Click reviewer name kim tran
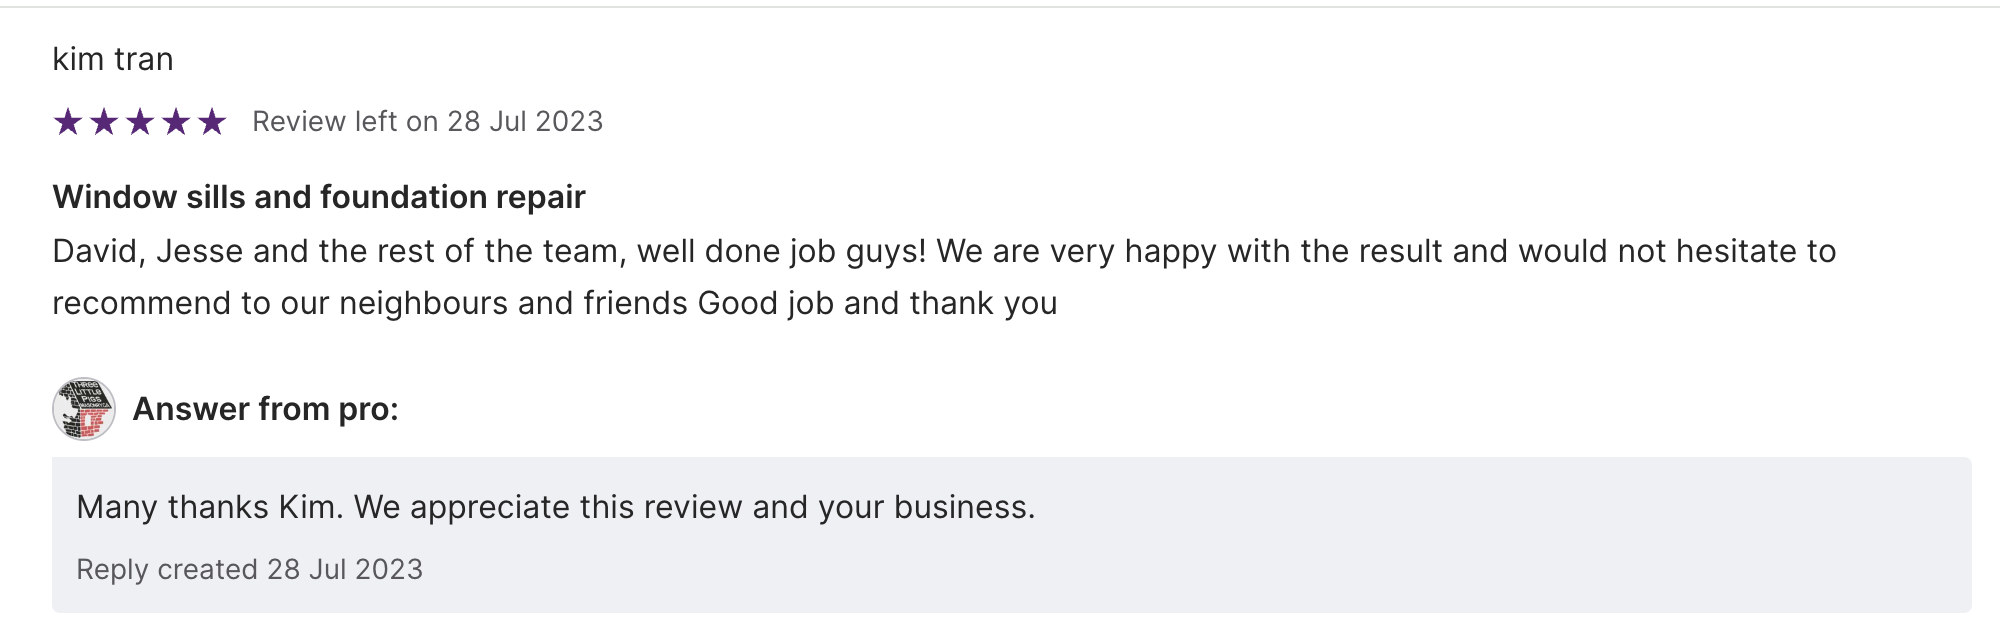 click(113, 60)
